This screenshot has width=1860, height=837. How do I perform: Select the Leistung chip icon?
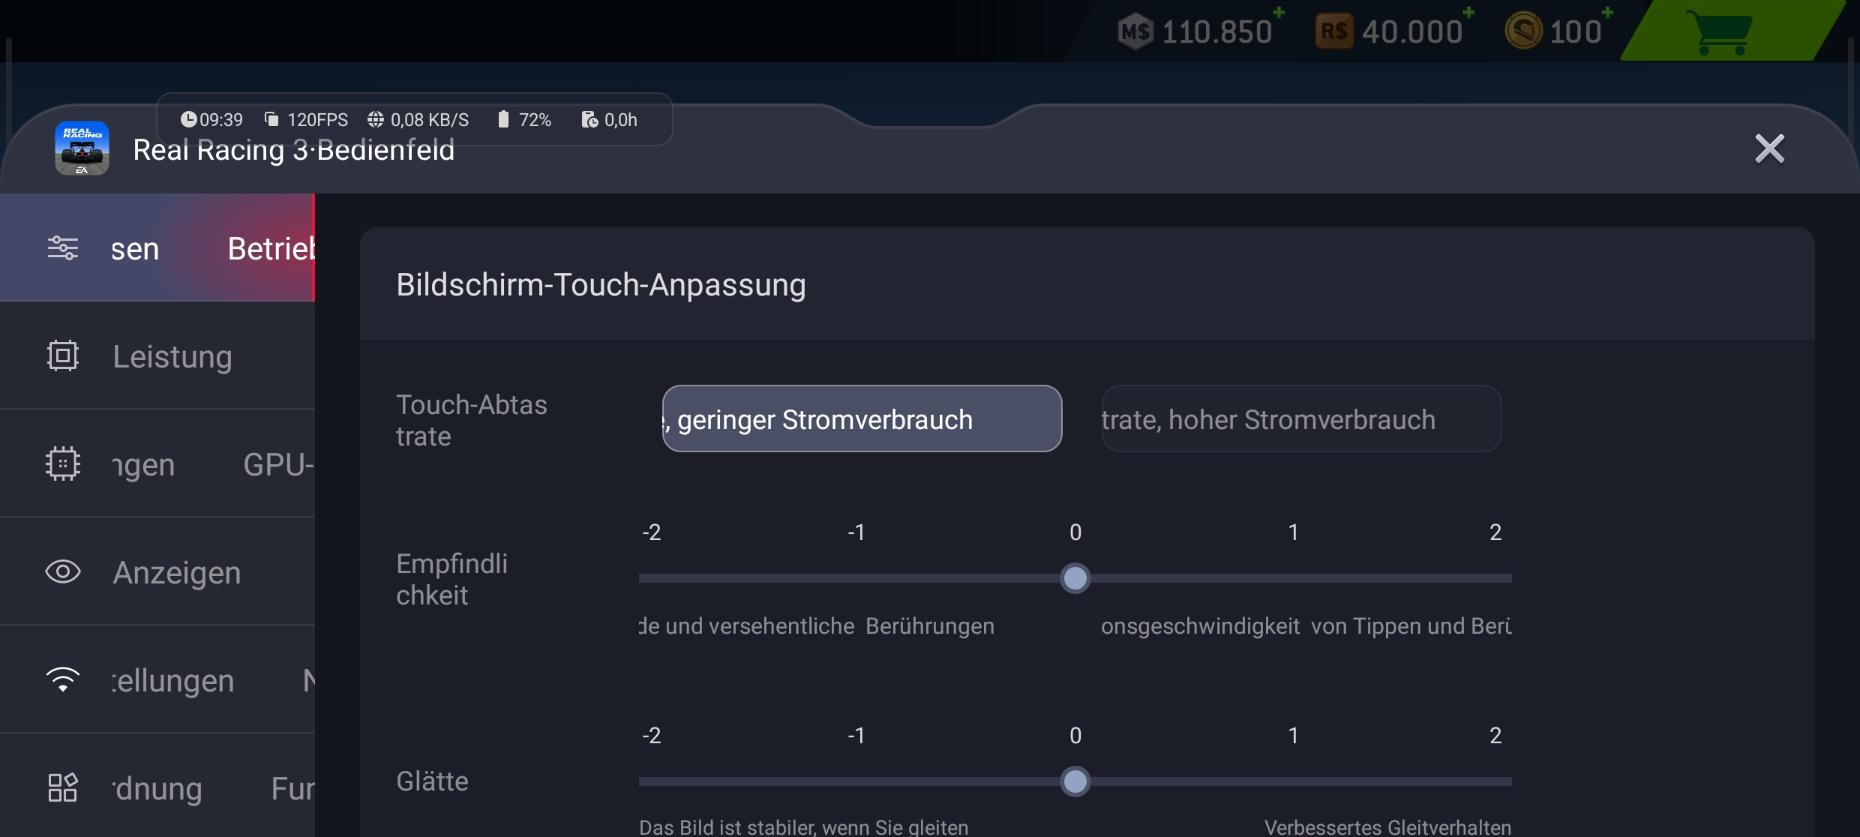pyautogui.click(x=63, y=356)
